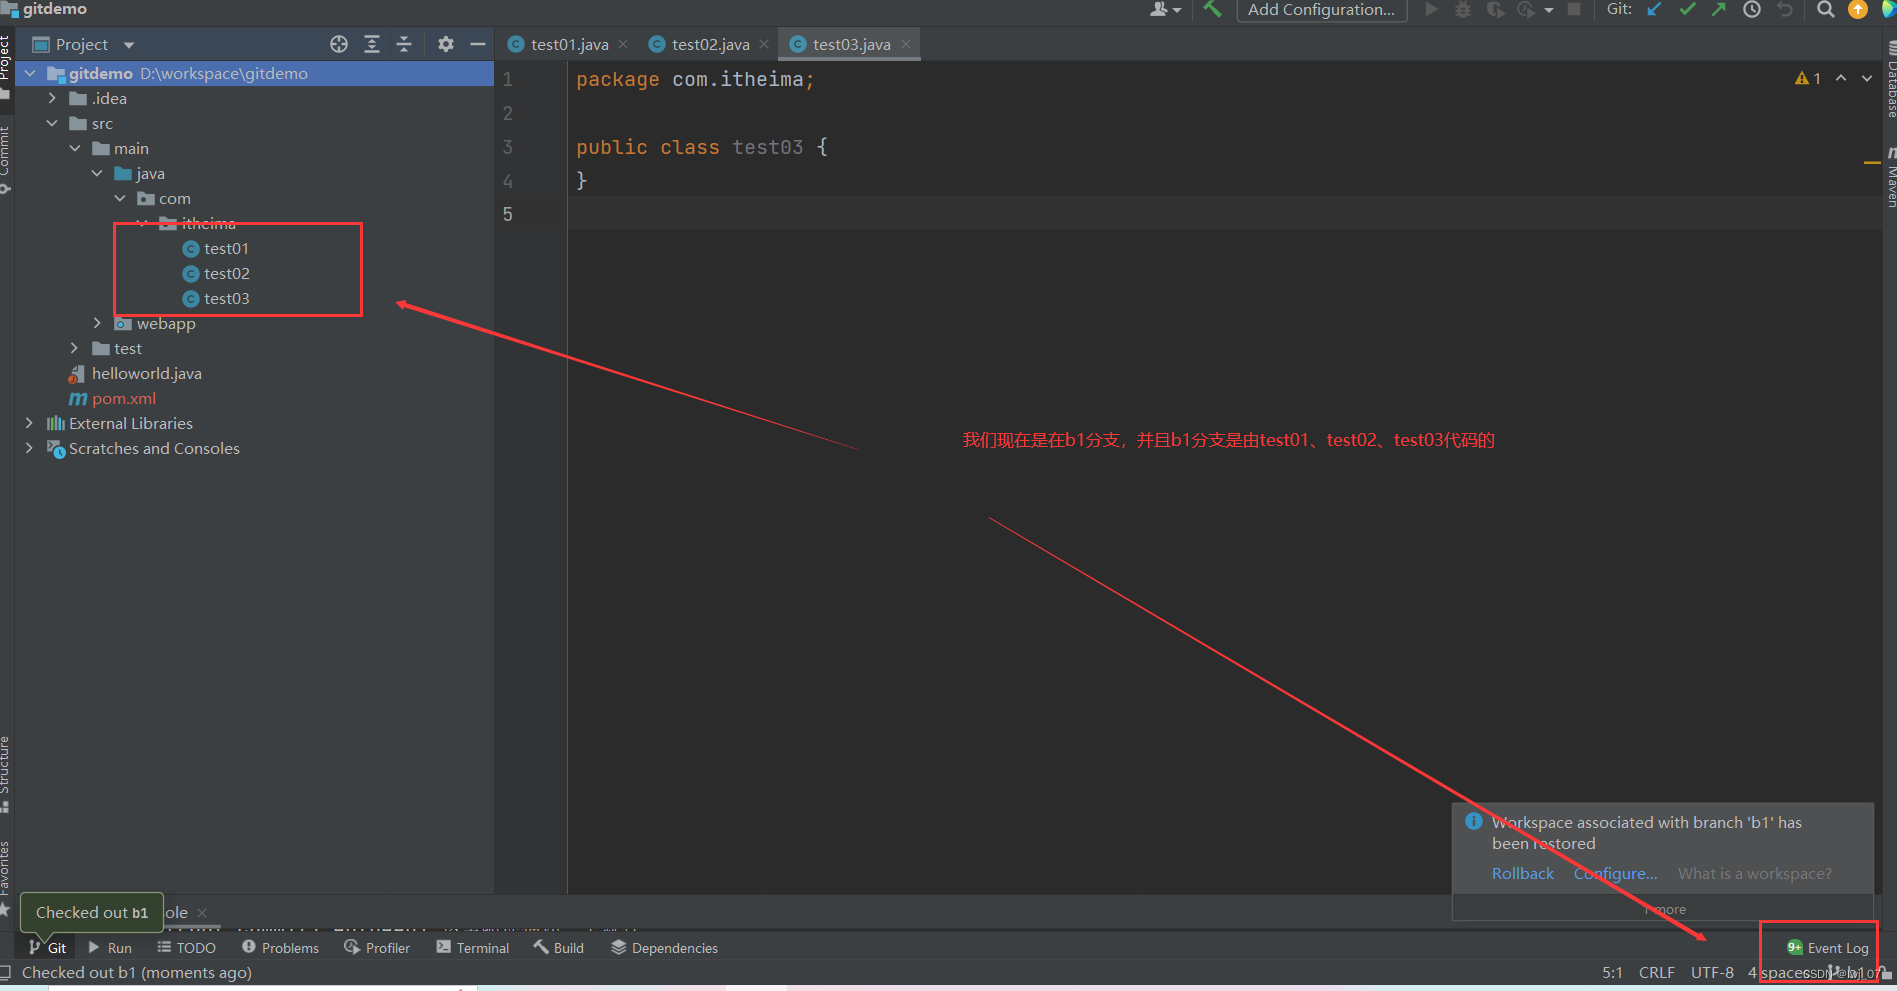Click the Git Push arrow icon
This screenshot has height=991, width=1897.
pyautogui.click(x=1719, y=10)
